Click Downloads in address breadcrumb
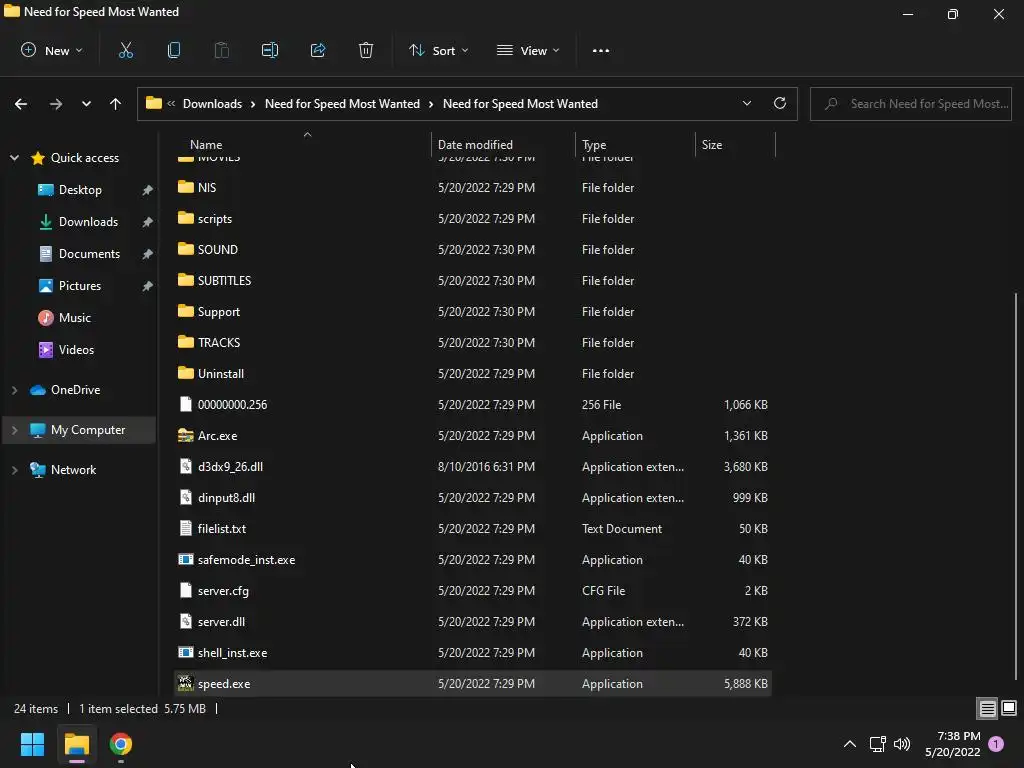This screenshot has width=1024, height=768. click(212, 104)
